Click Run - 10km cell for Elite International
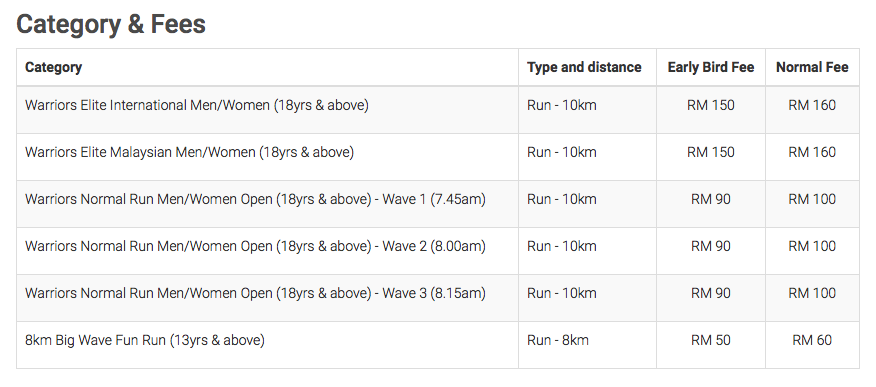876x387 pixels. pos(561,105)
